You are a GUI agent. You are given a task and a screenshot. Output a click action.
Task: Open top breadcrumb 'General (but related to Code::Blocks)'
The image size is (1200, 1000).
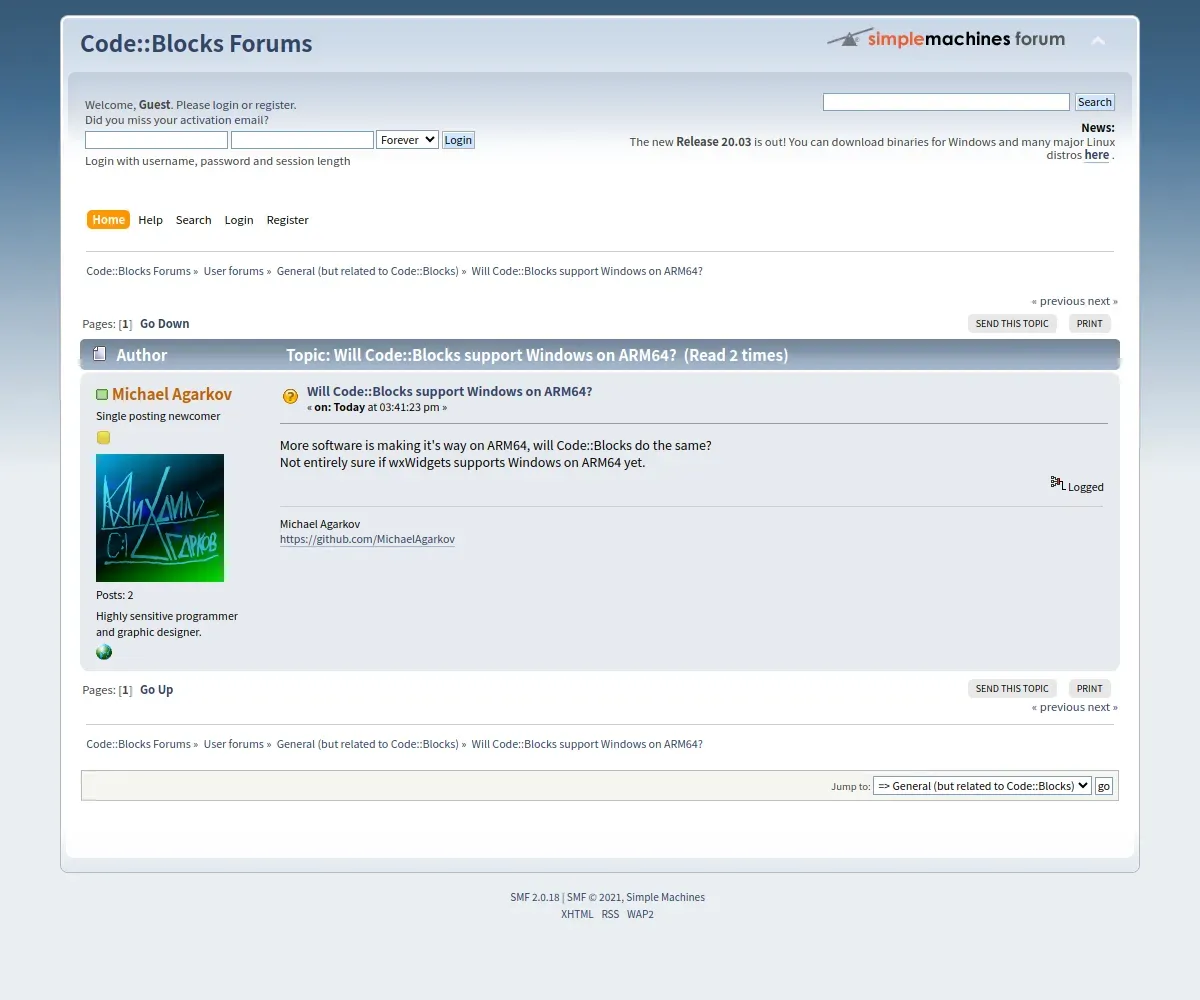[x=368, y=271]
